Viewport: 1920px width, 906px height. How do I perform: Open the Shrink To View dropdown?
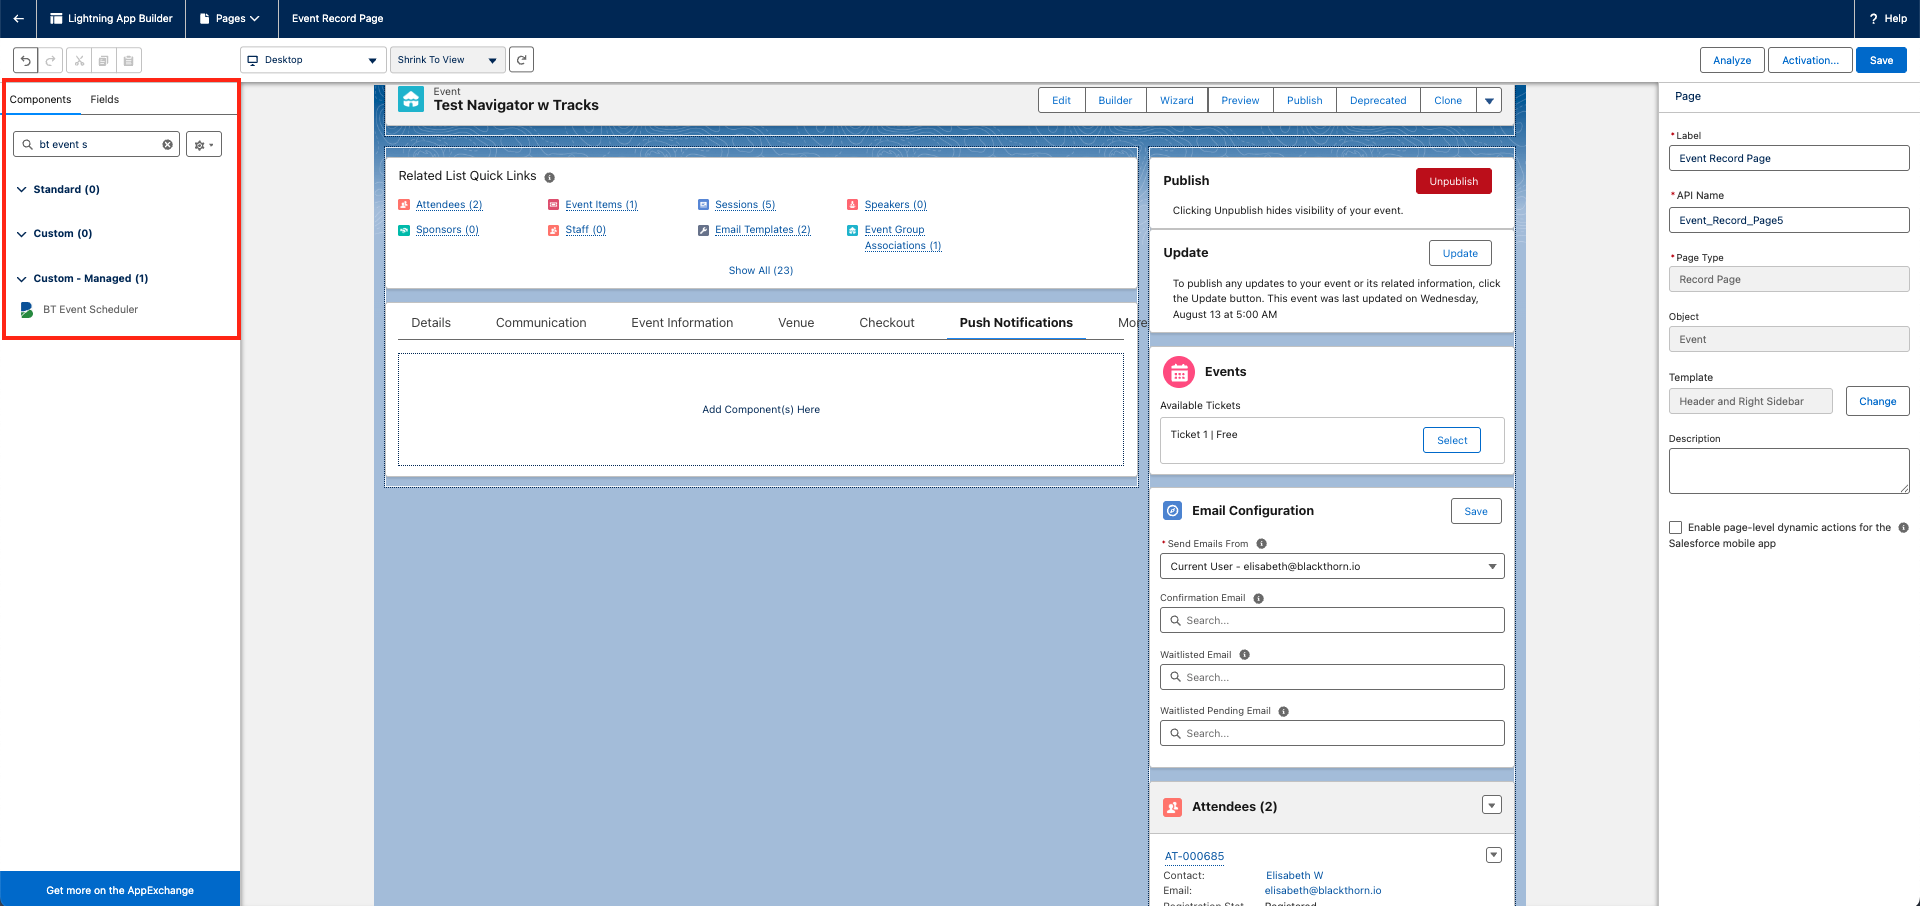447,60
